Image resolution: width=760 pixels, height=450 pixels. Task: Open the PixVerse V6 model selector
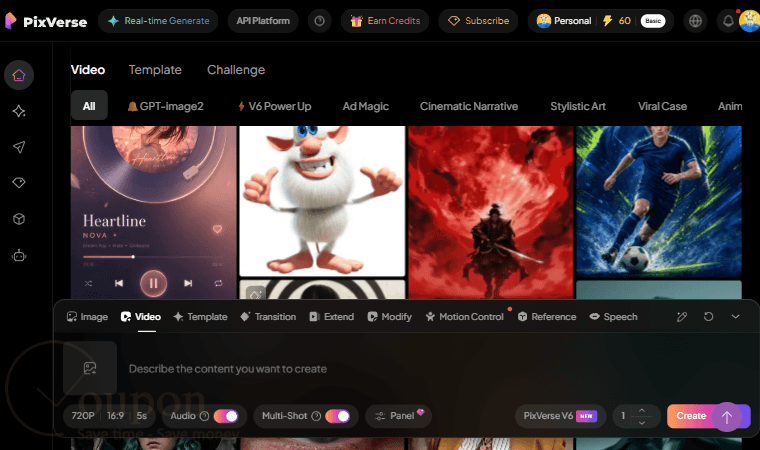click(560, 416)
